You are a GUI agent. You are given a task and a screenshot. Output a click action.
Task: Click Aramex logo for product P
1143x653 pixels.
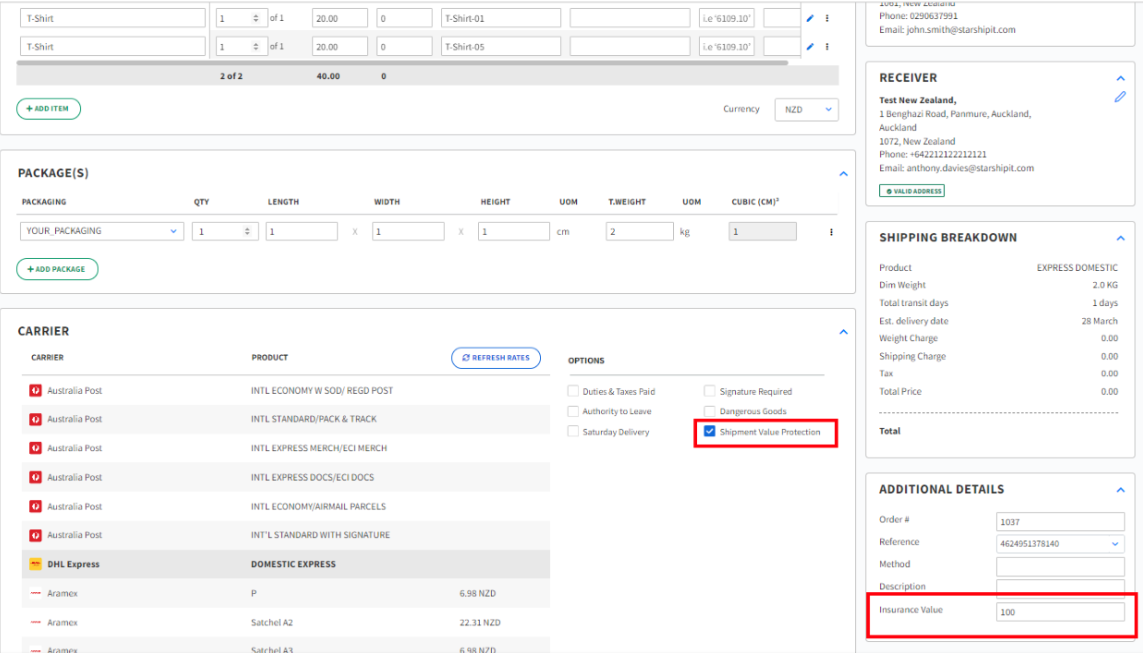click(35, 593)
